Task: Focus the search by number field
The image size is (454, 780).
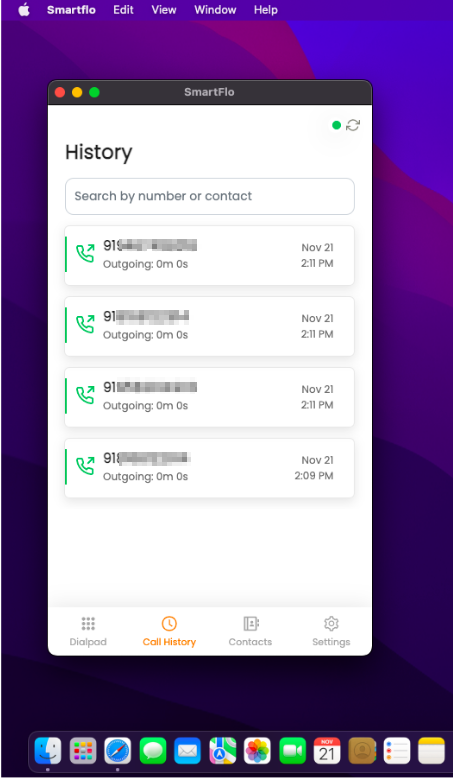Action: tap(210, 196)
